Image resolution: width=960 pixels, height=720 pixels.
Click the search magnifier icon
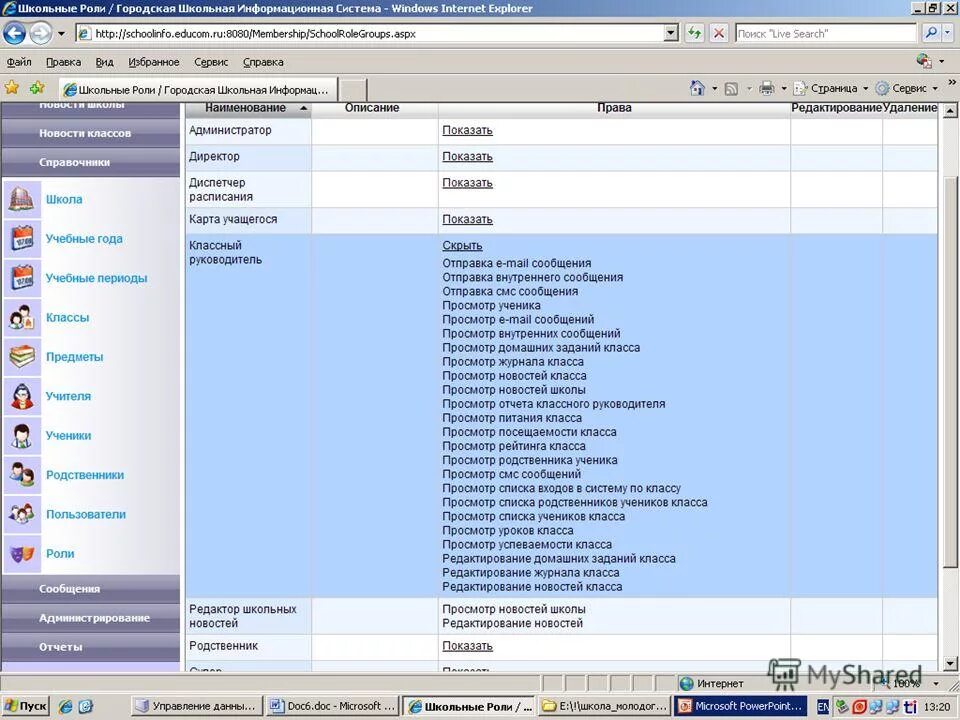tap(931, 33)
